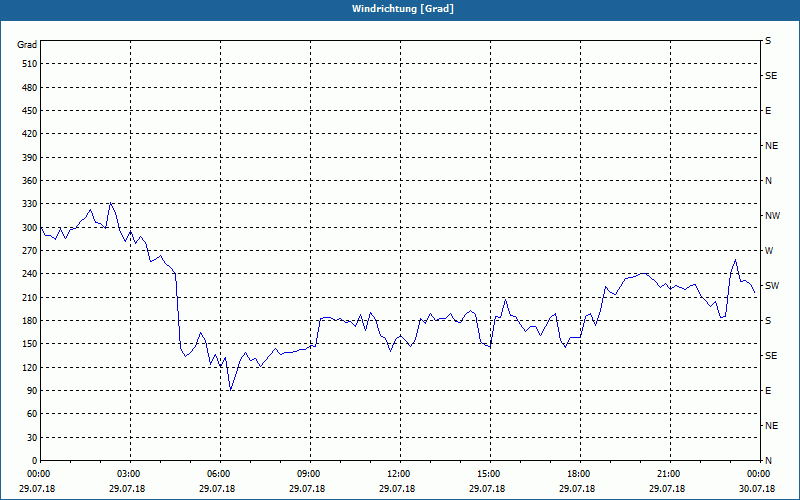800x500 pixels.
Task: Click the 'N' compass label at the 0 gridline
Action: tap(768, 461)
